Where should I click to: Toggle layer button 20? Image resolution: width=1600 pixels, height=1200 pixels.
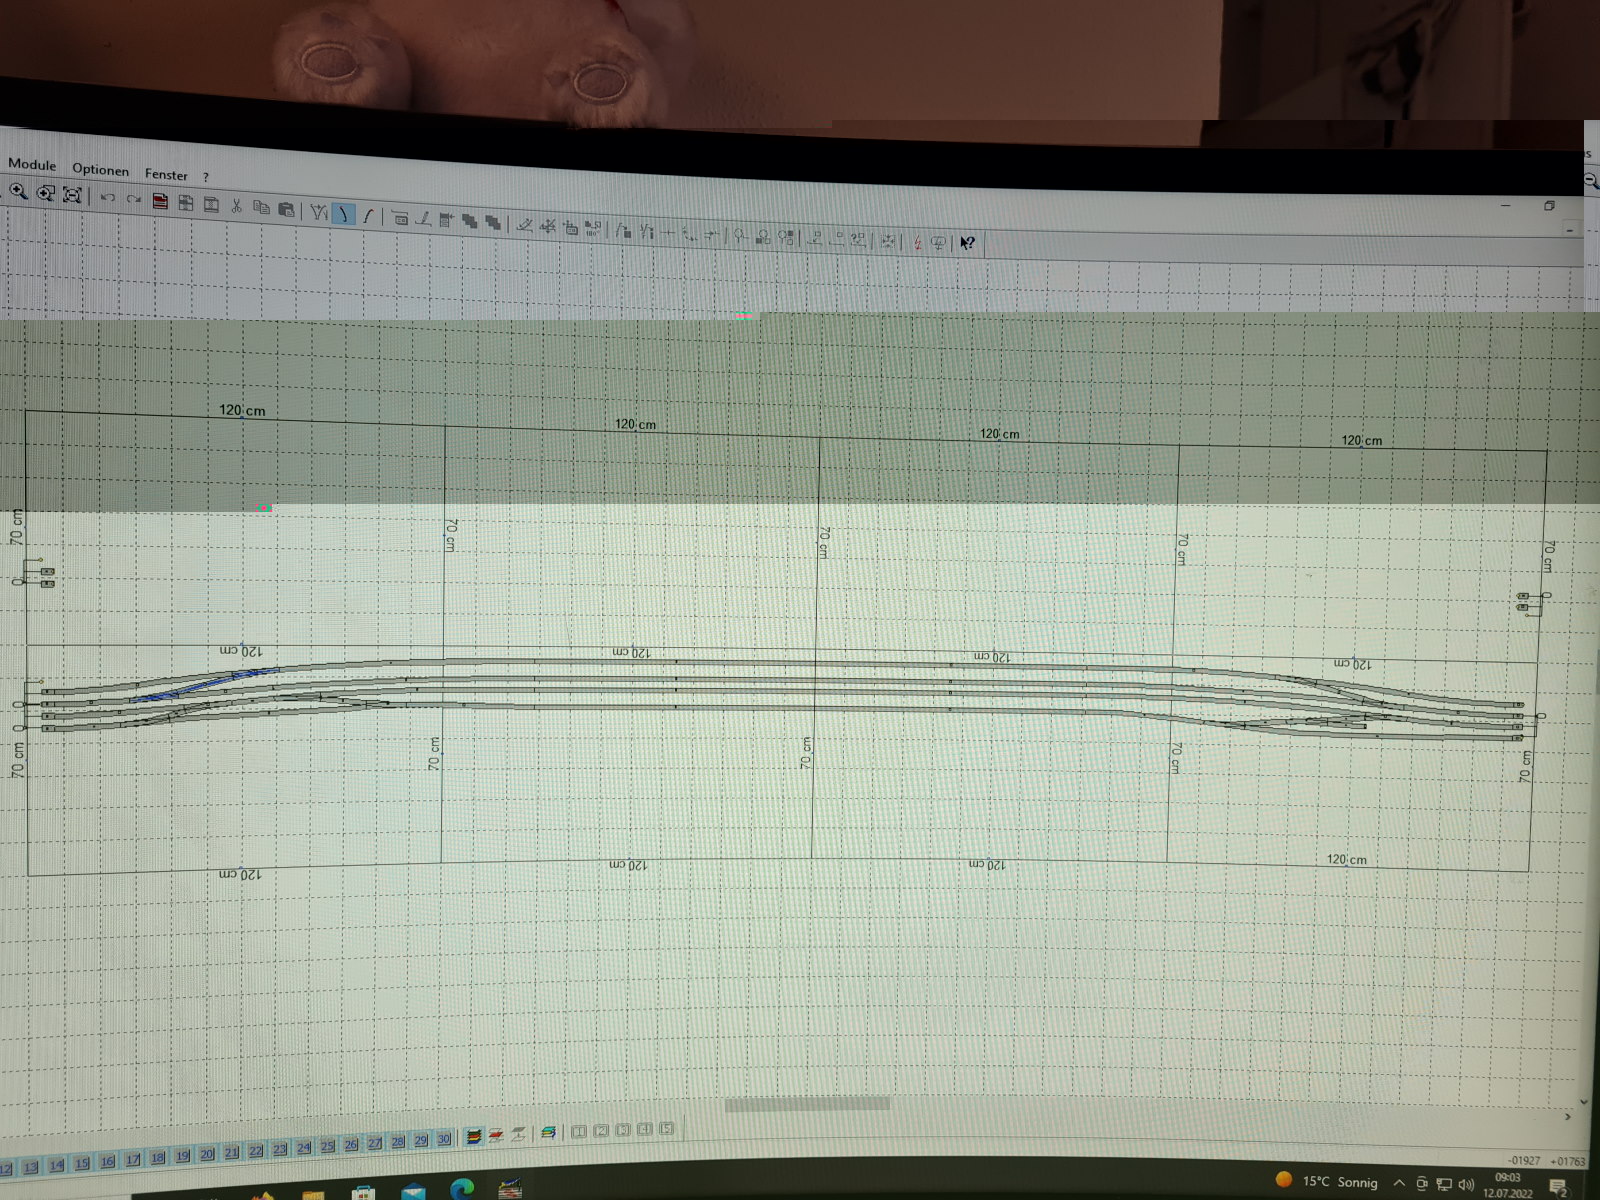pyautogui.click(x=207, y=1154)
